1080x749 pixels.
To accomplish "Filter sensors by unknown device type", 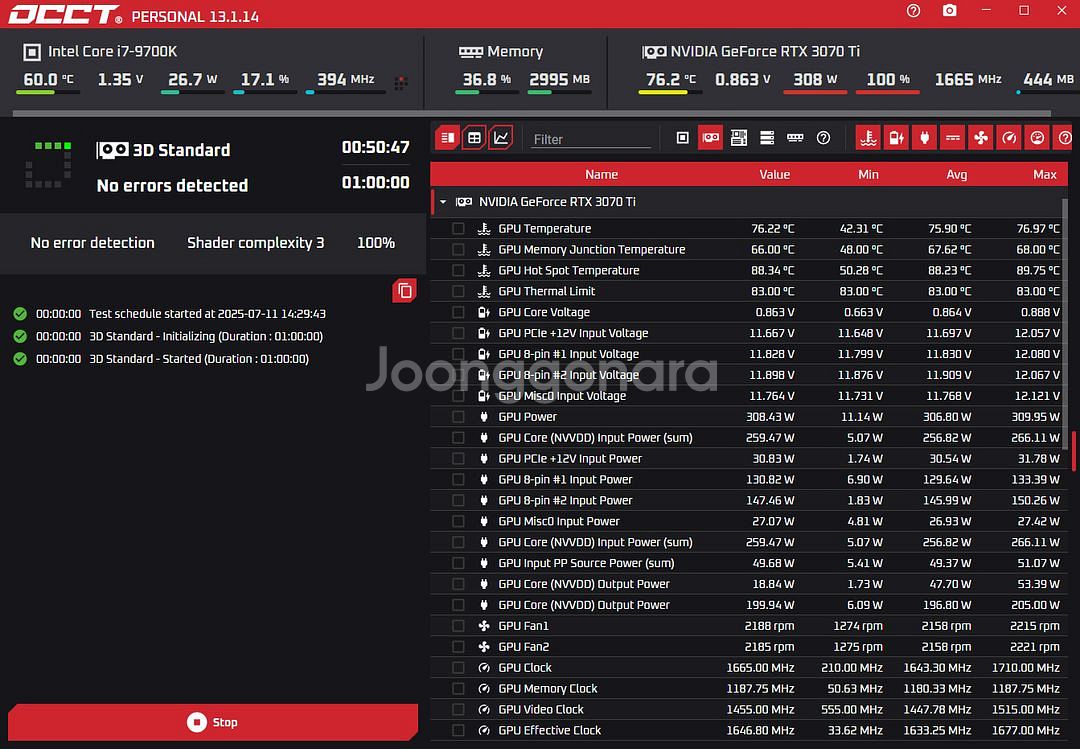I will pos(824,138).
